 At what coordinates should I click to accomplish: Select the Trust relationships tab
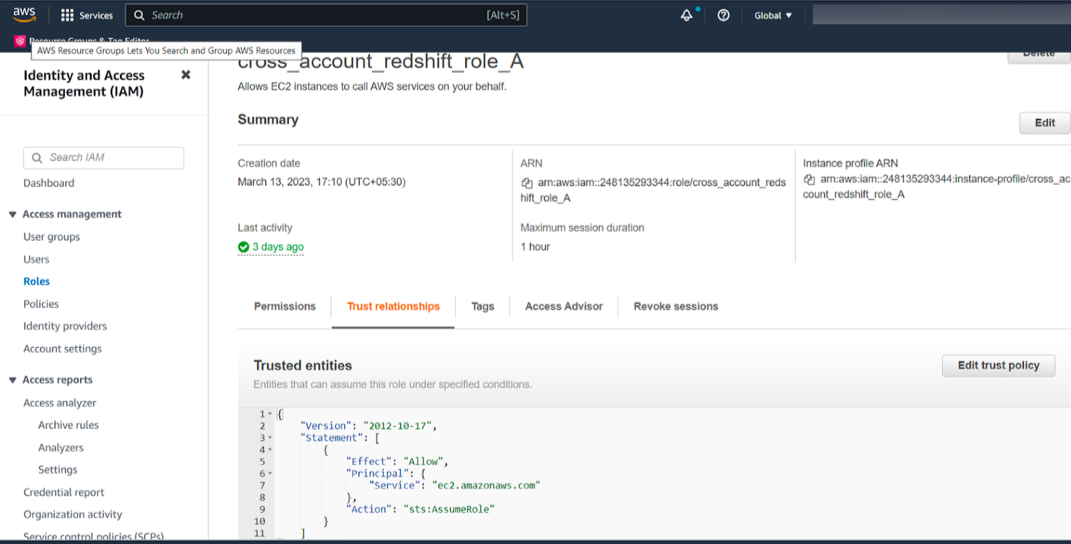tap(393, 306)
